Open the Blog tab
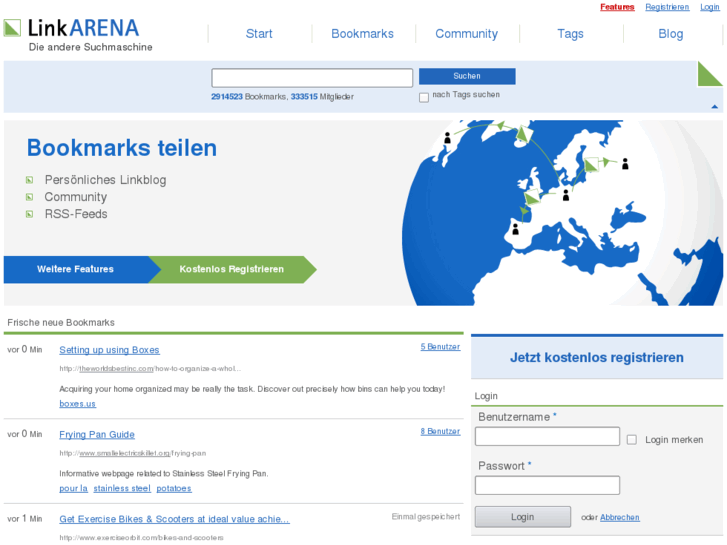The height and width of the screenshot is (545, 727). [671, 34]
